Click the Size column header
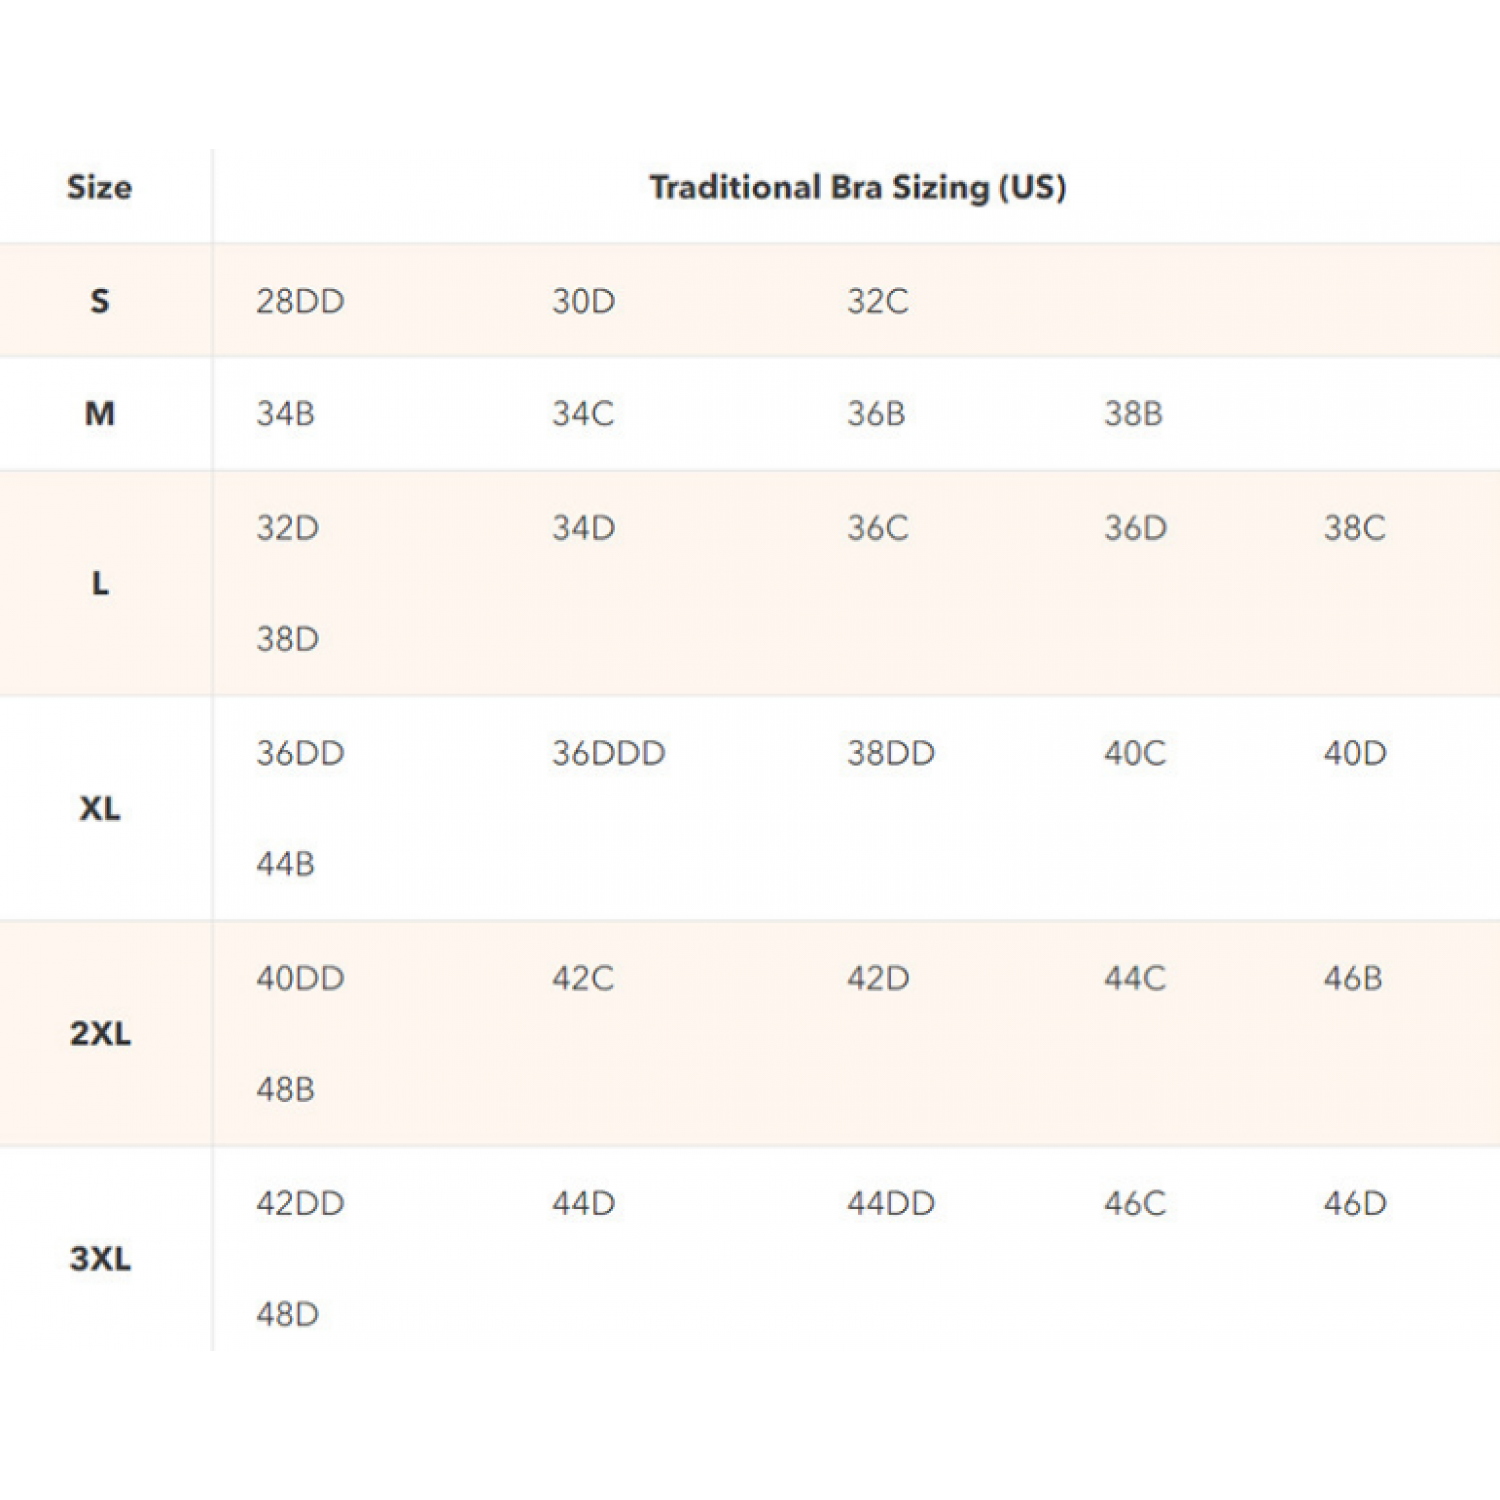Image resolution: width=1500 pixels, height=1500 pixels. pyautogui.click(x=99, y=188)
